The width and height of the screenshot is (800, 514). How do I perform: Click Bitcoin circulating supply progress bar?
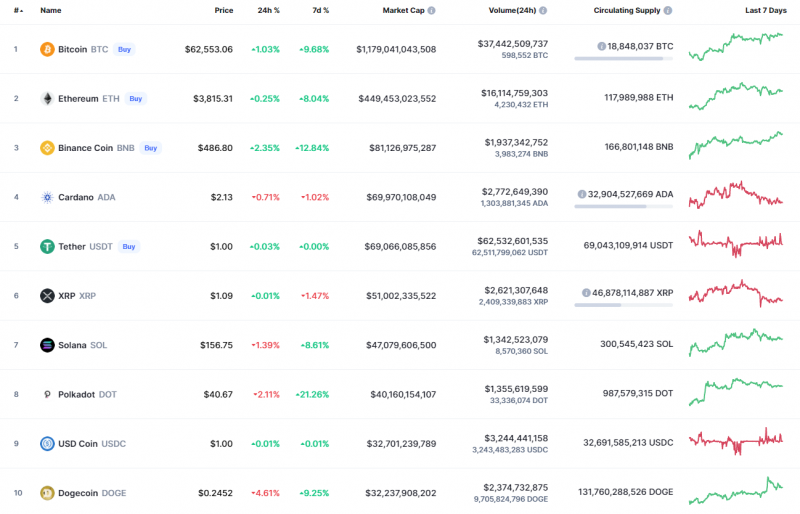pos(623,59)
